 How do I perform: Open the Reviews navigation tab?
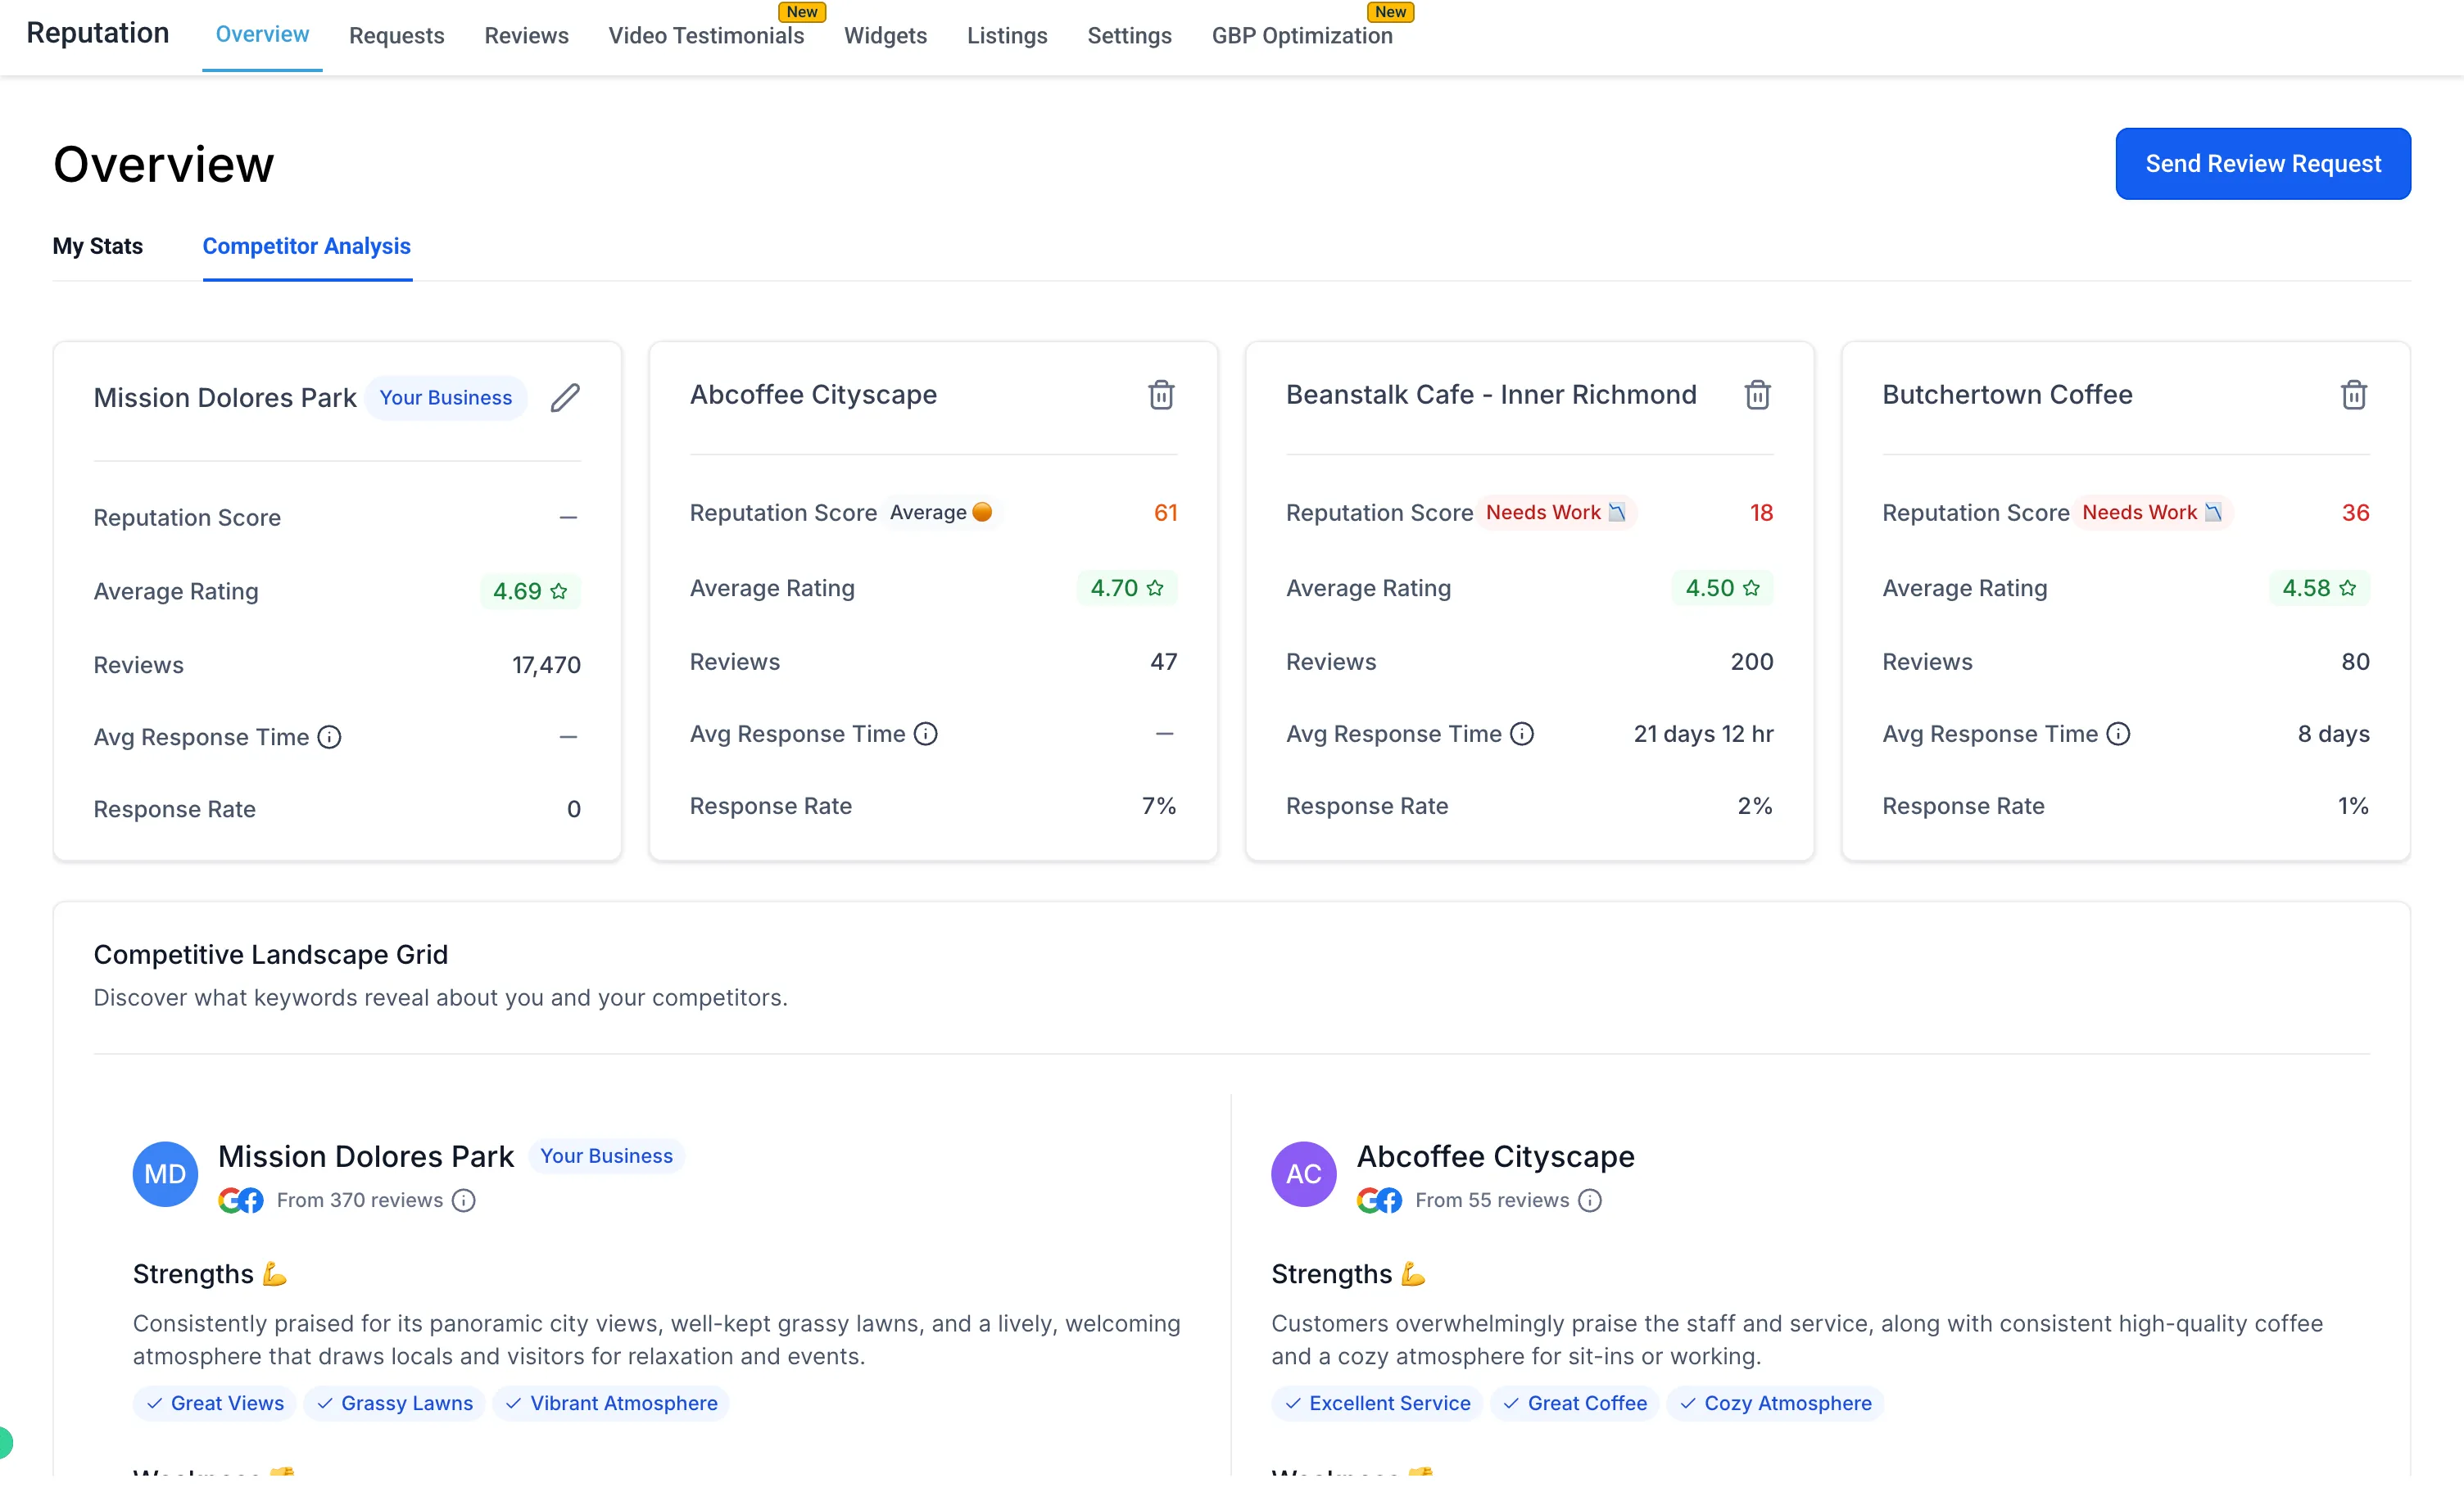click(526, 36)
